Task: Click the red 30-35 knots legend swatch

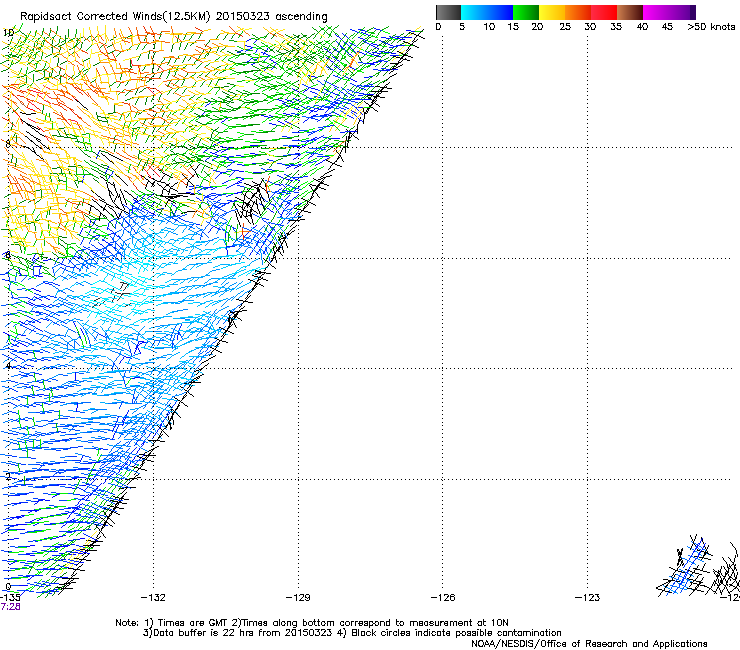Action: click(x=604, y=12)
